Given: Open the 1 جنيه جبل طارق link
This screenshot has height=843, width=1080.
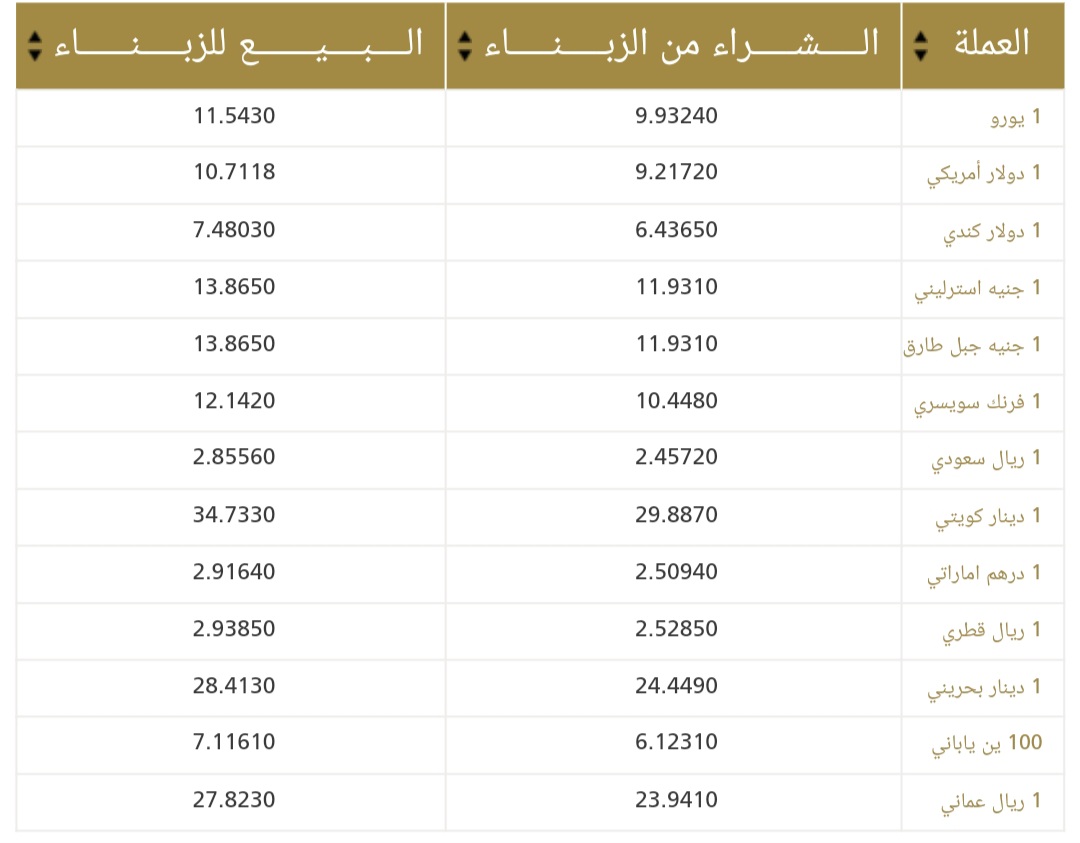Looking at the screenshot, I should point(972,345).
